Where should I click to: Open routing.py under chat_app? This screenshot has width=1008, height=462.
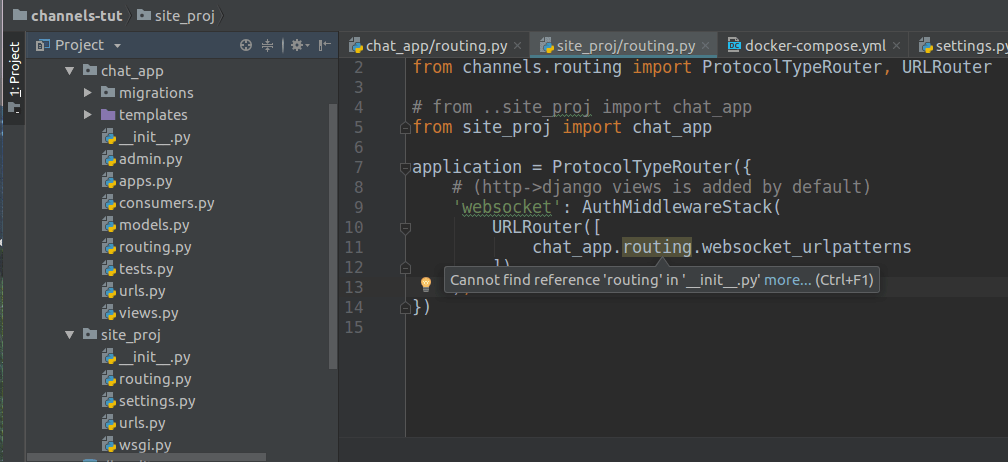click(x=155, y=247)
